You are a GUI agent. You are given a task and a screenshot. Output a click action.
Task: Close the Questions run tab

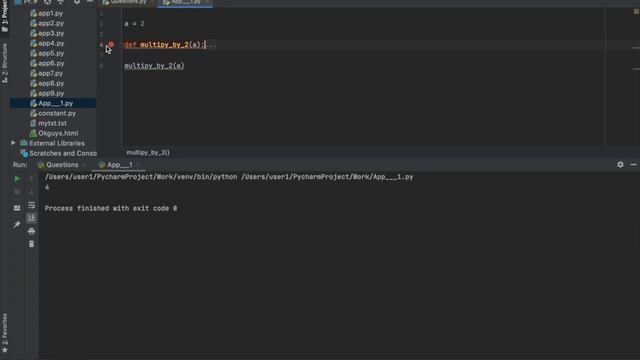[x=84, y=165]
